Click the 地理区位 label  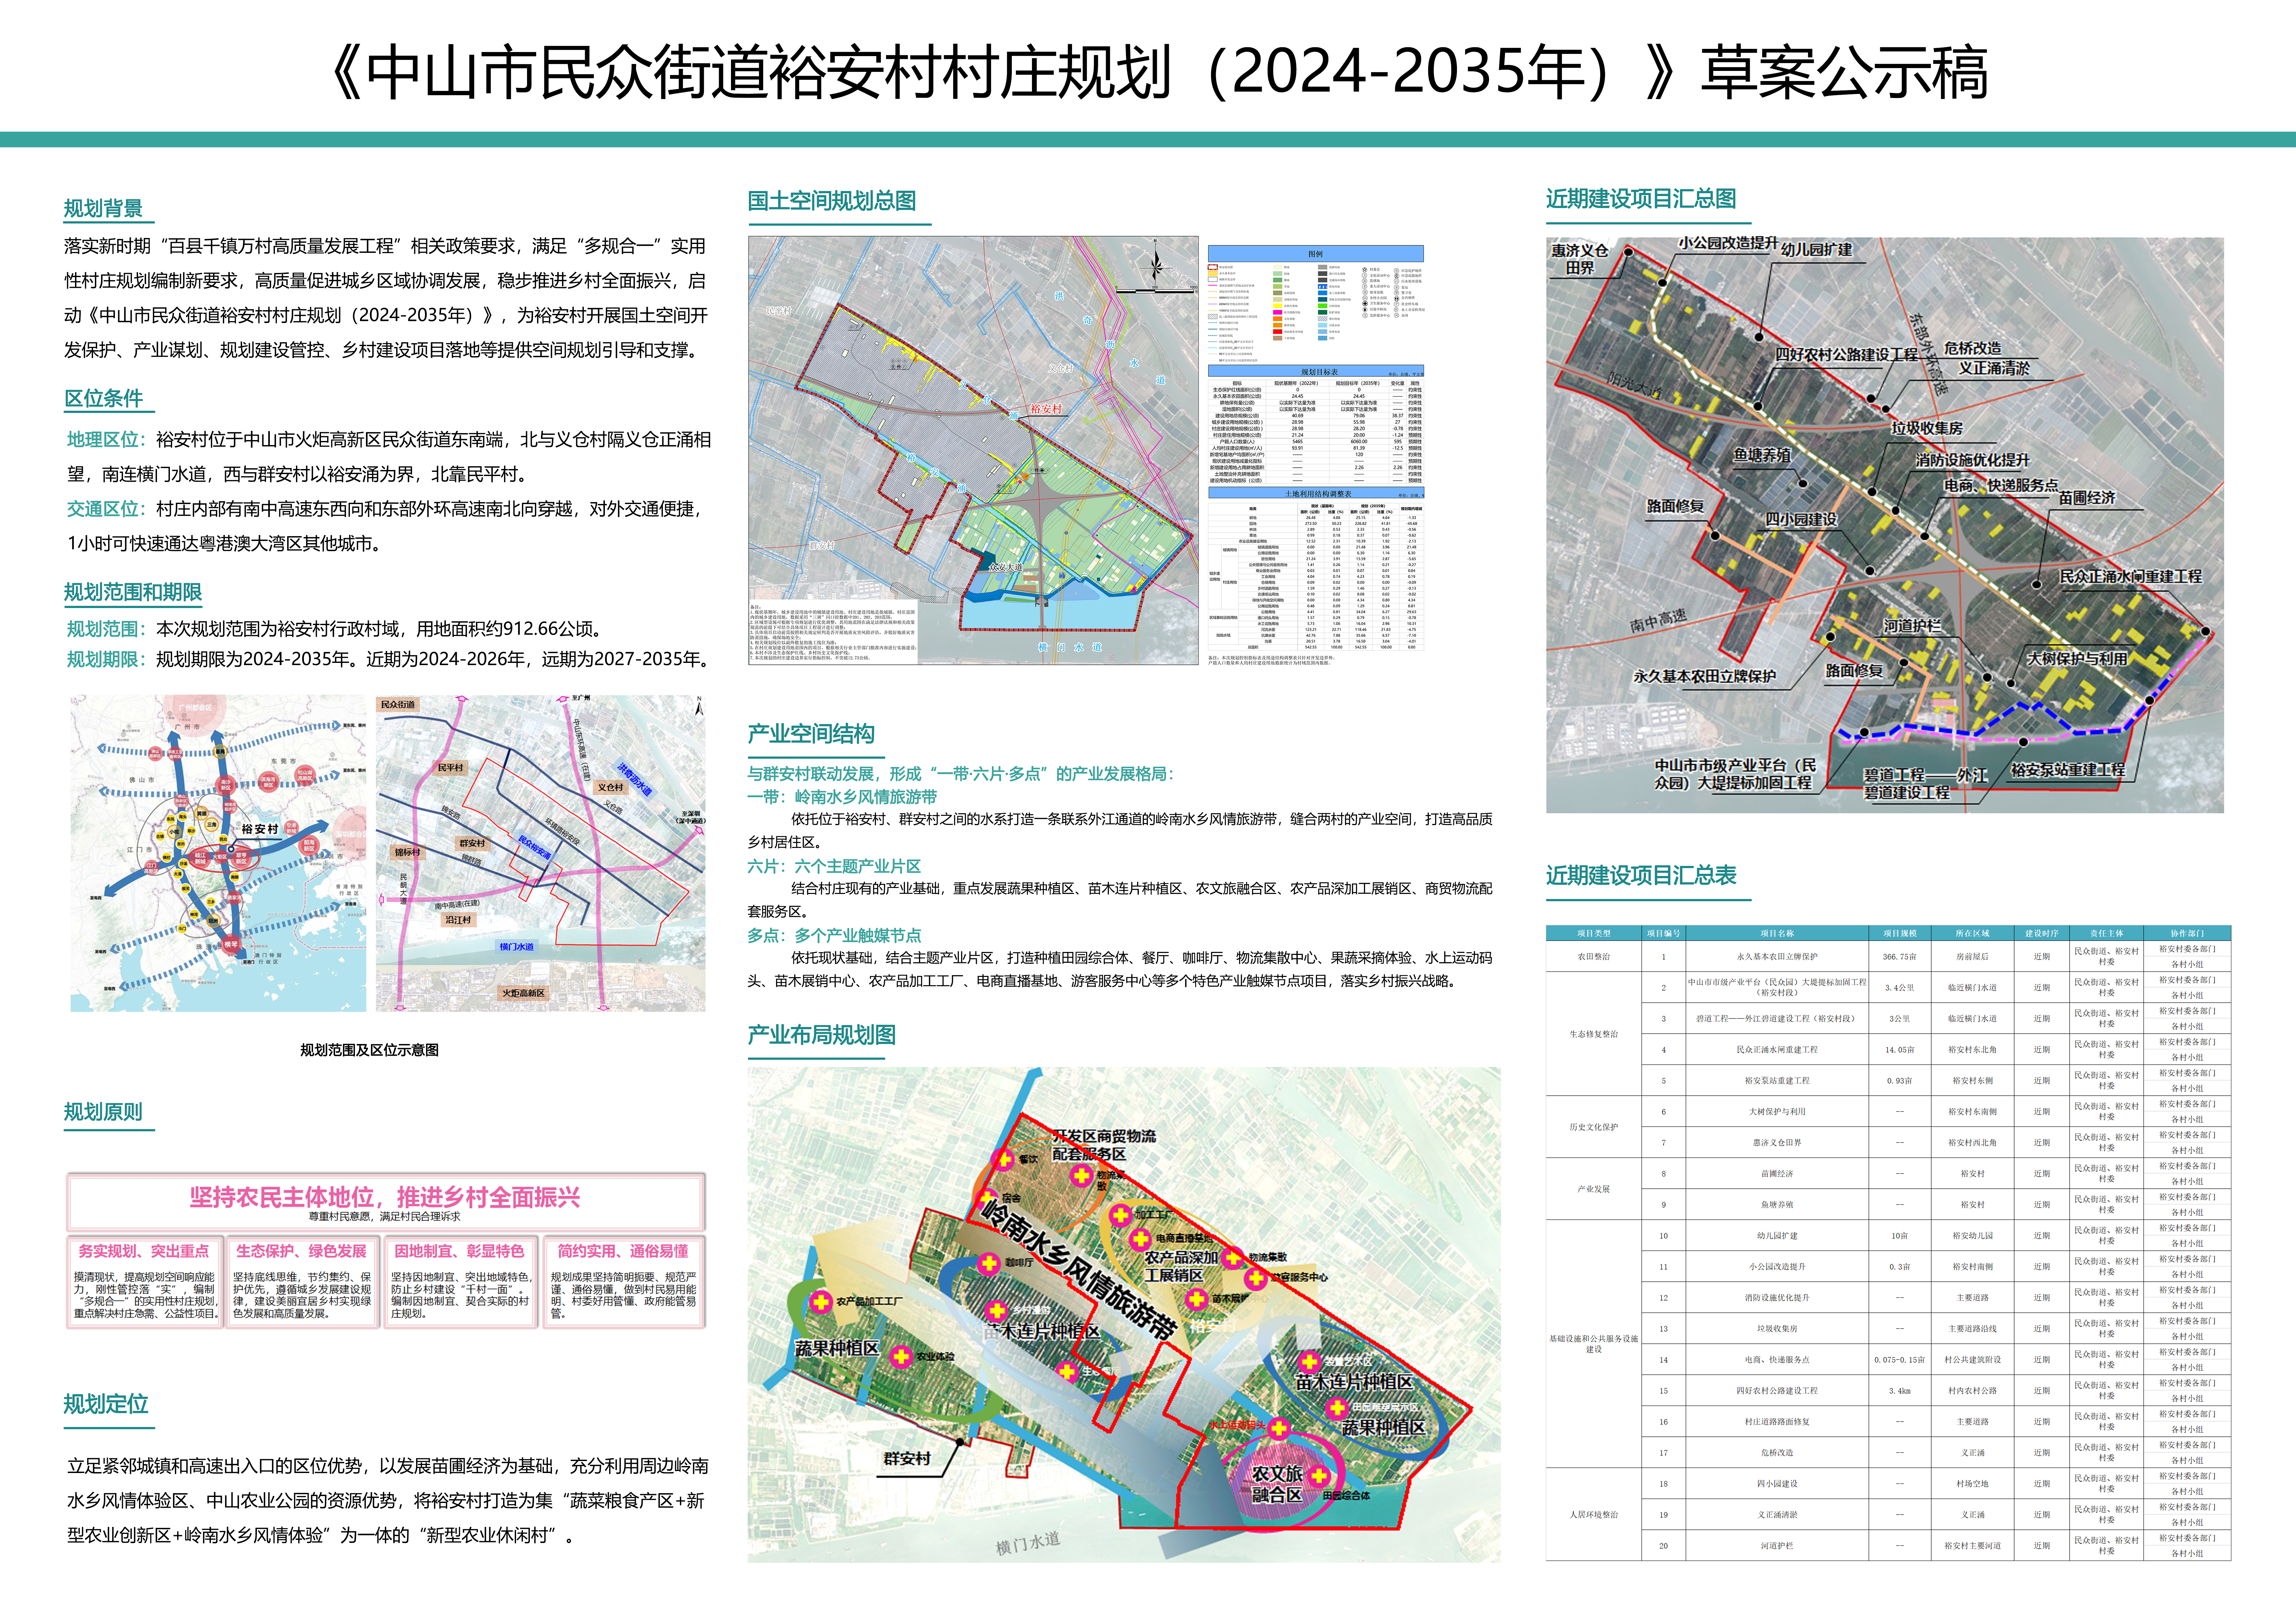click(106, 440)
